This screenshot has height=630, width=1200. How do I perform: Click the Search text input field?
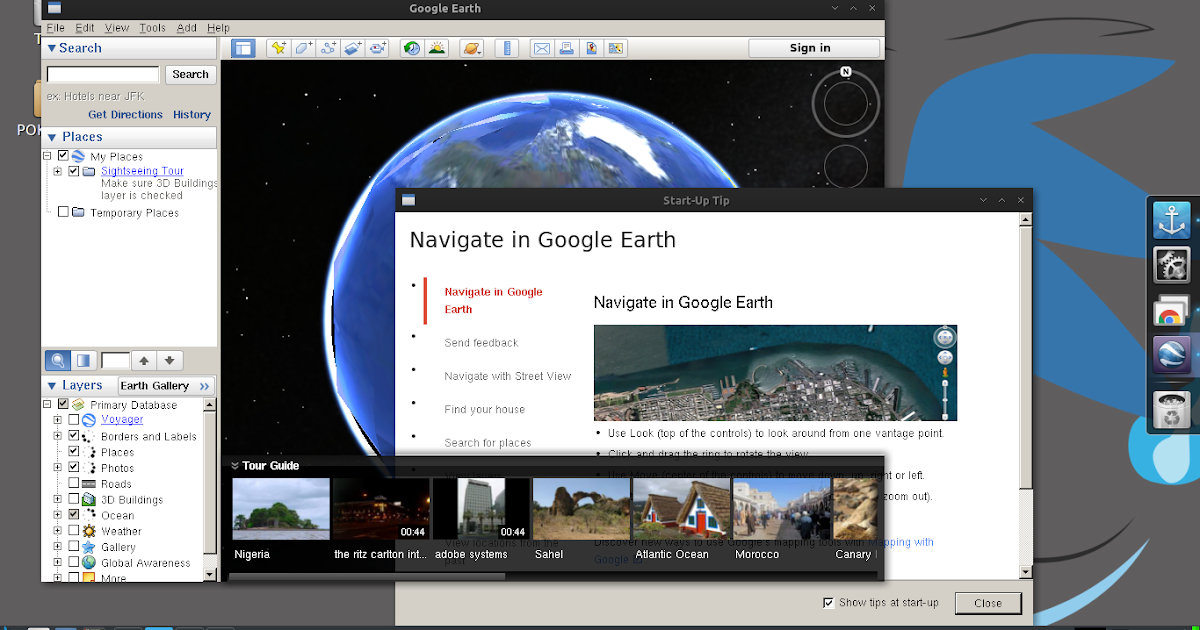[x=103, y=74]
